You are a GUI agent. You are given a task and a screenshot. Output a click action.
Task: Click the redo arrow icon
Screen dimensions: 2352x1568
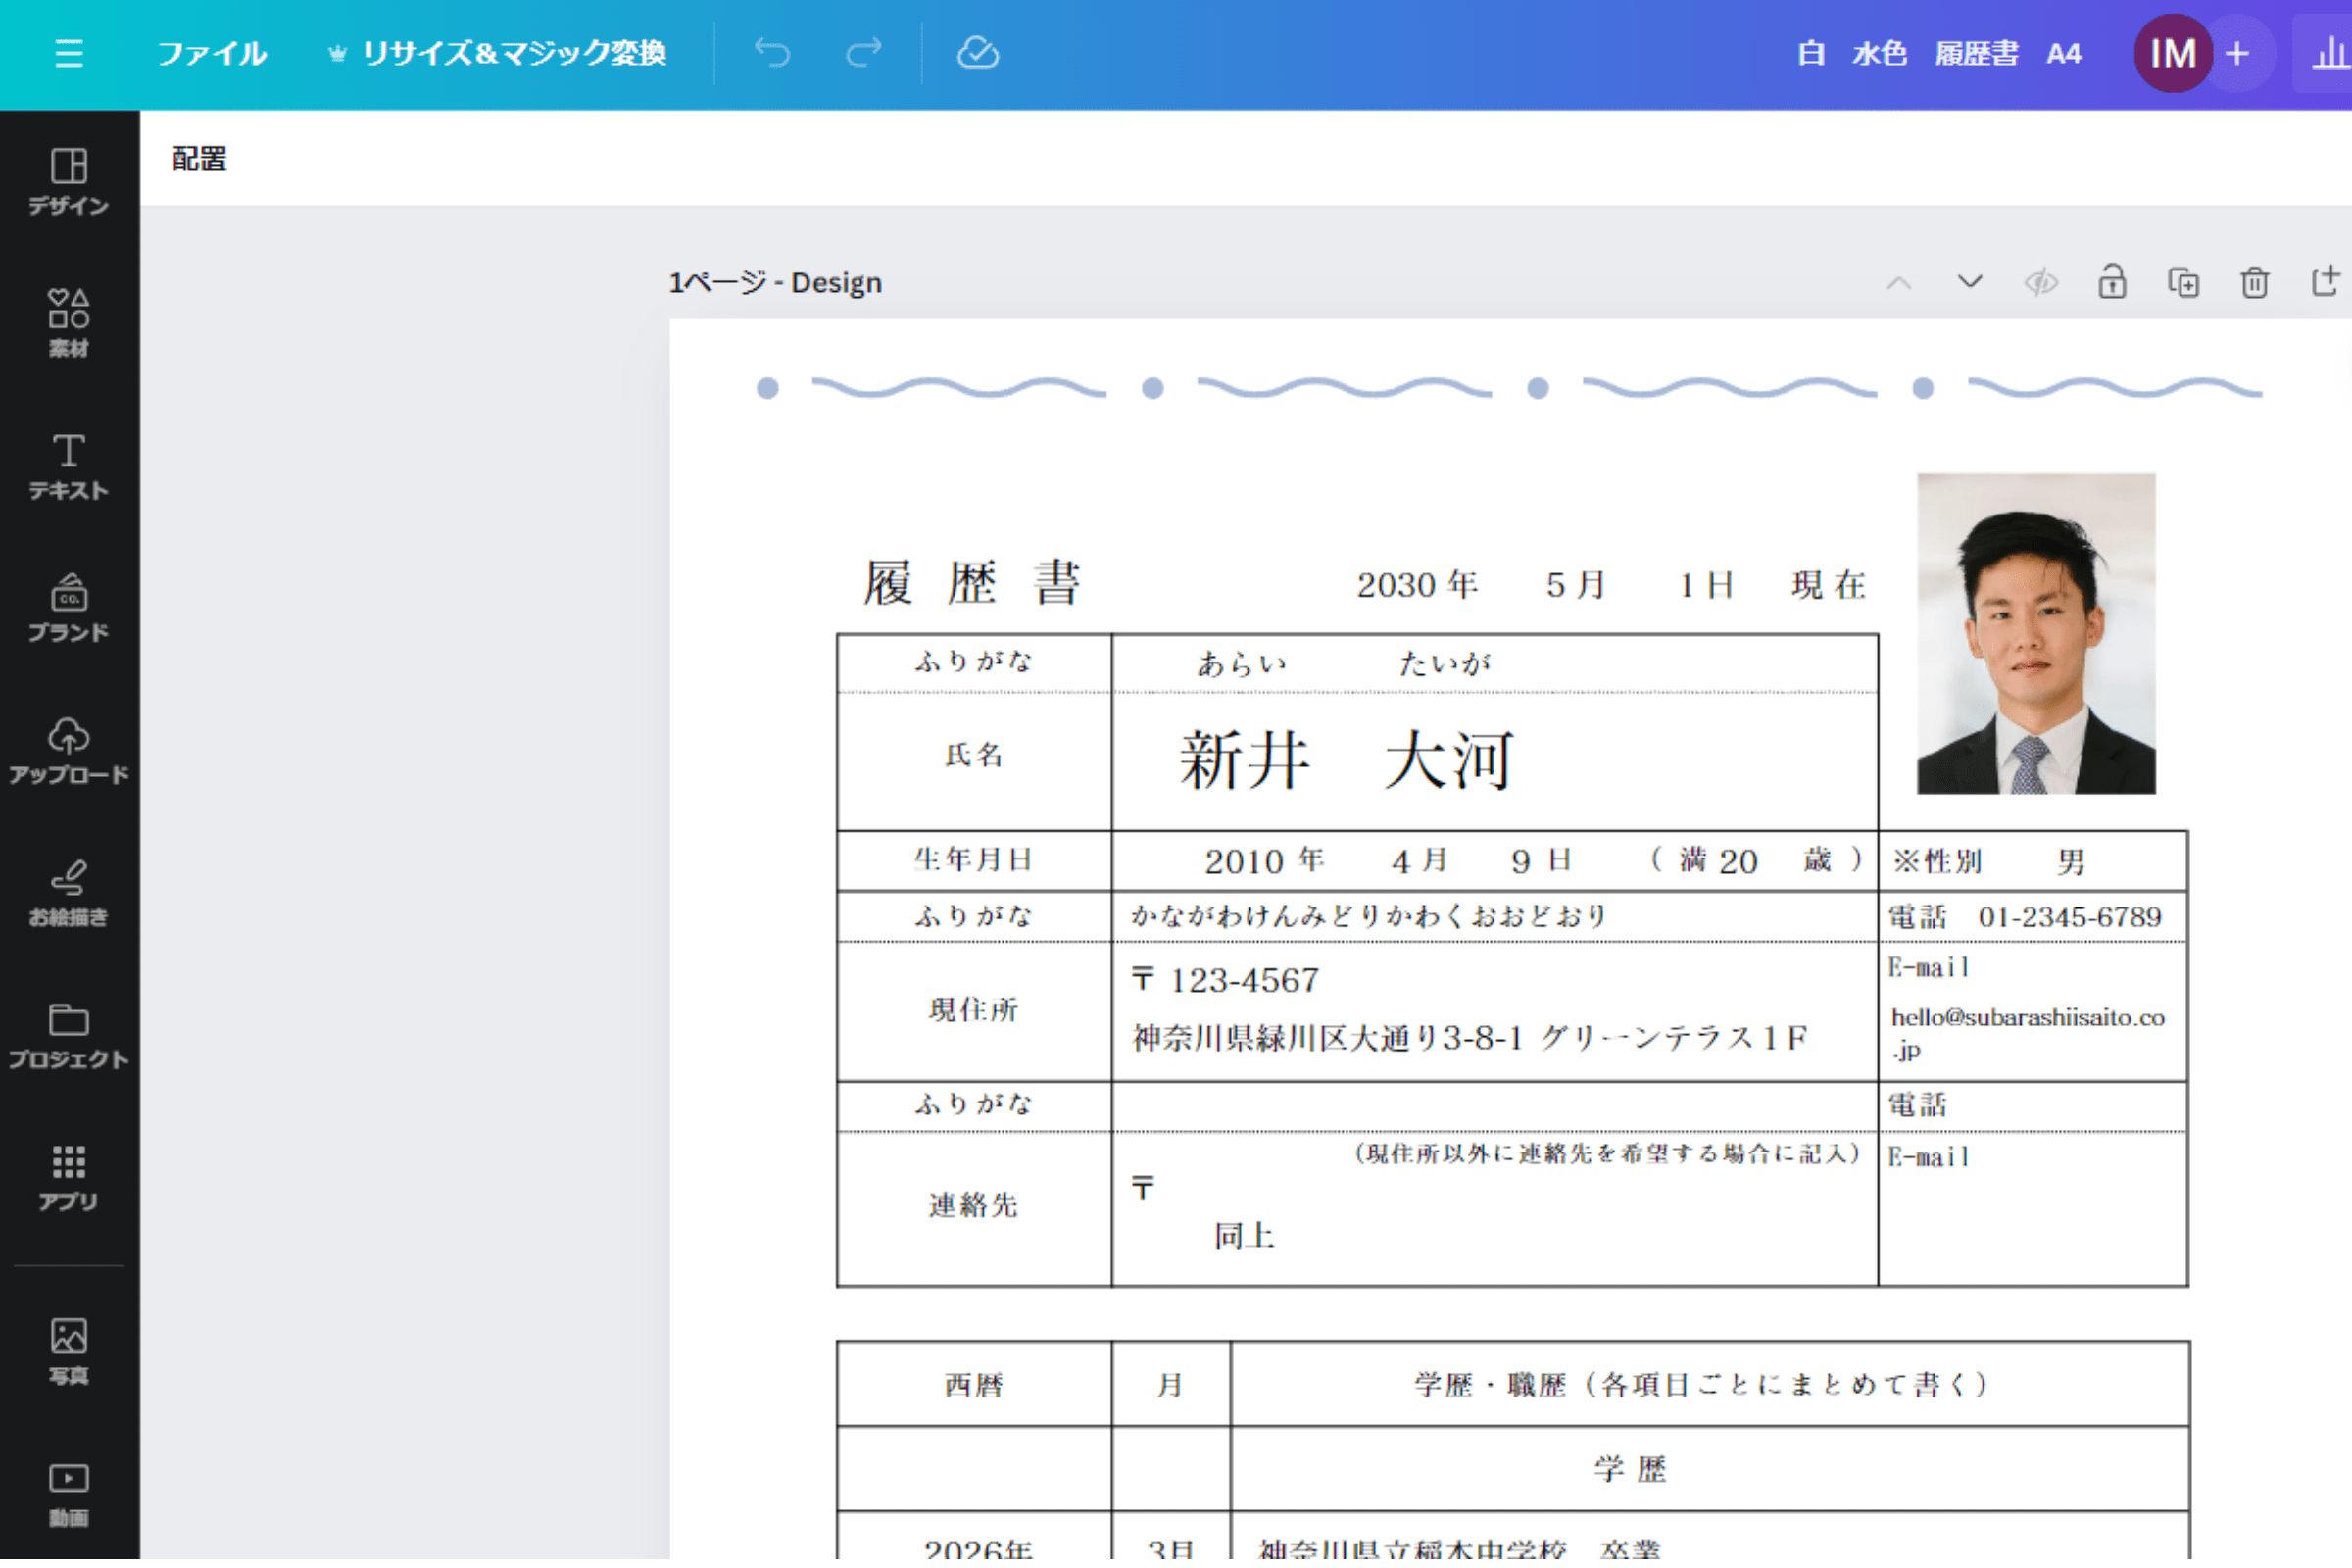[863, 53]
